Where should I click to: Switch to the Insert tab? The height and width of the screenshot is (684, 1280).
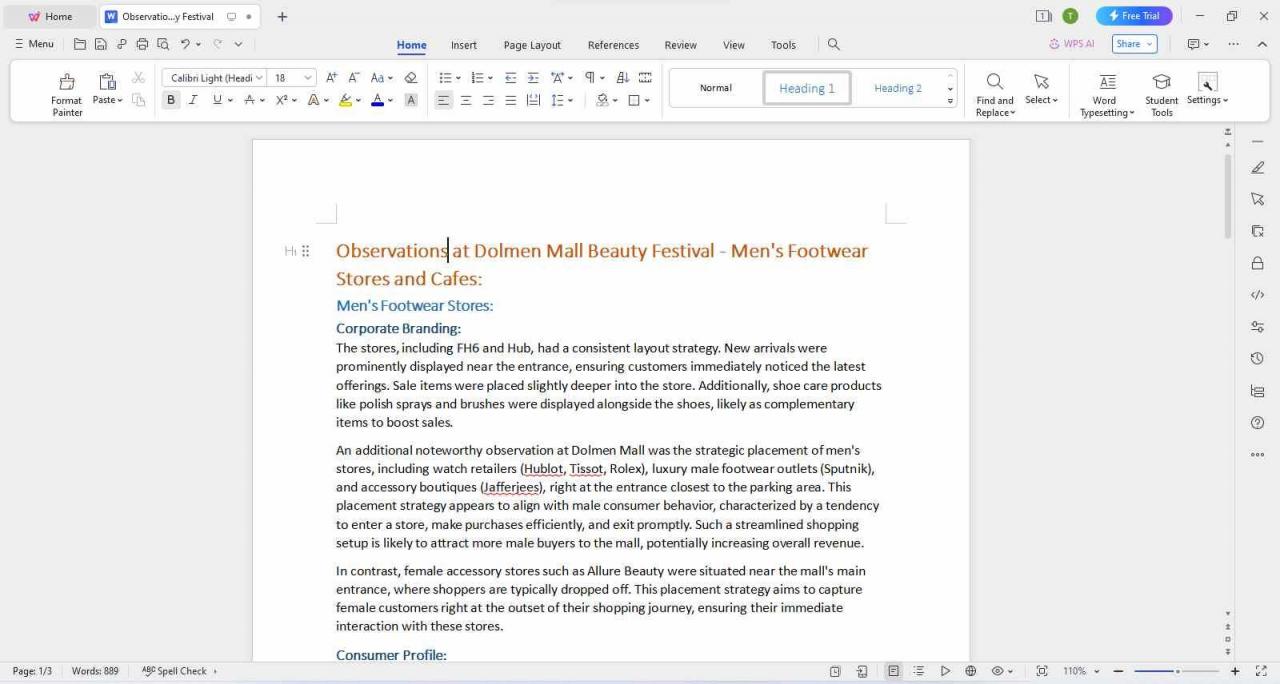[463, 45]
